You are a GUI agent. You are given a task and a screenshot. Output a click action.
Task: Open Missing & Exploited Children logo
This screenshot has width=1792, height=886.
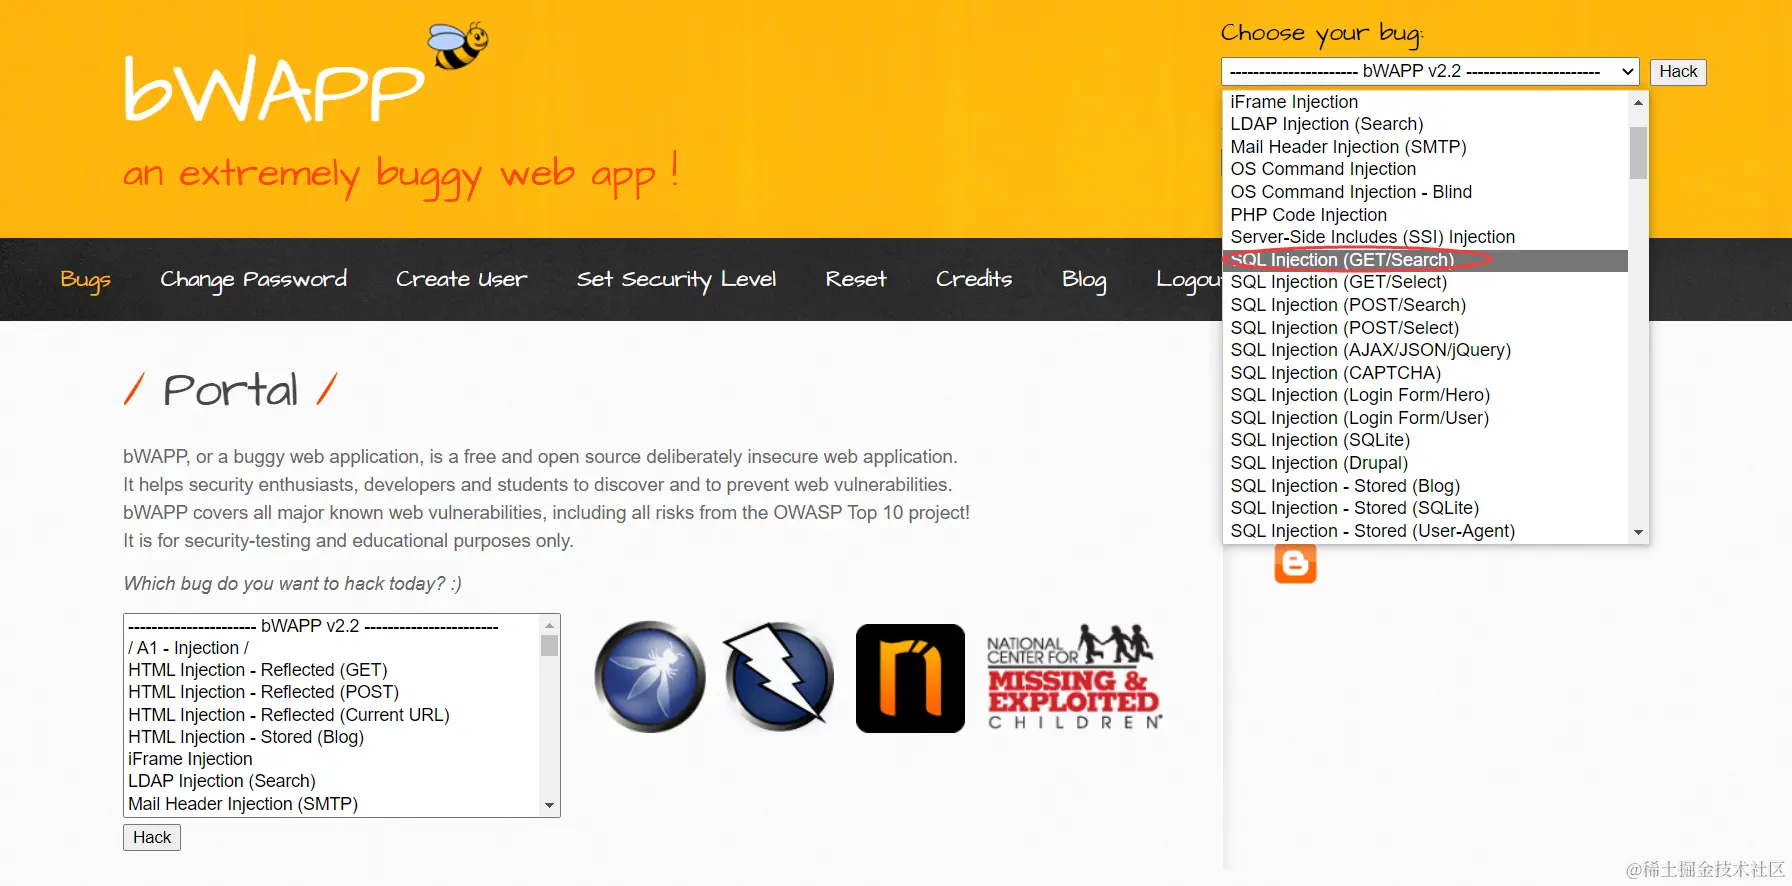coord(1075,677)
